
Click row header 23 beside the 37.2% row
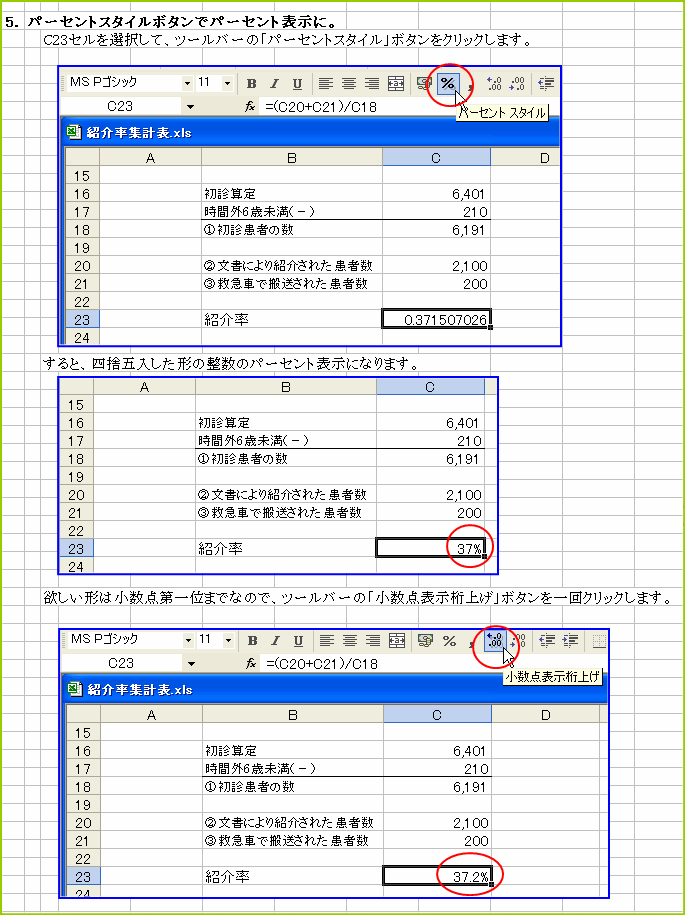(x=83, y=876)
